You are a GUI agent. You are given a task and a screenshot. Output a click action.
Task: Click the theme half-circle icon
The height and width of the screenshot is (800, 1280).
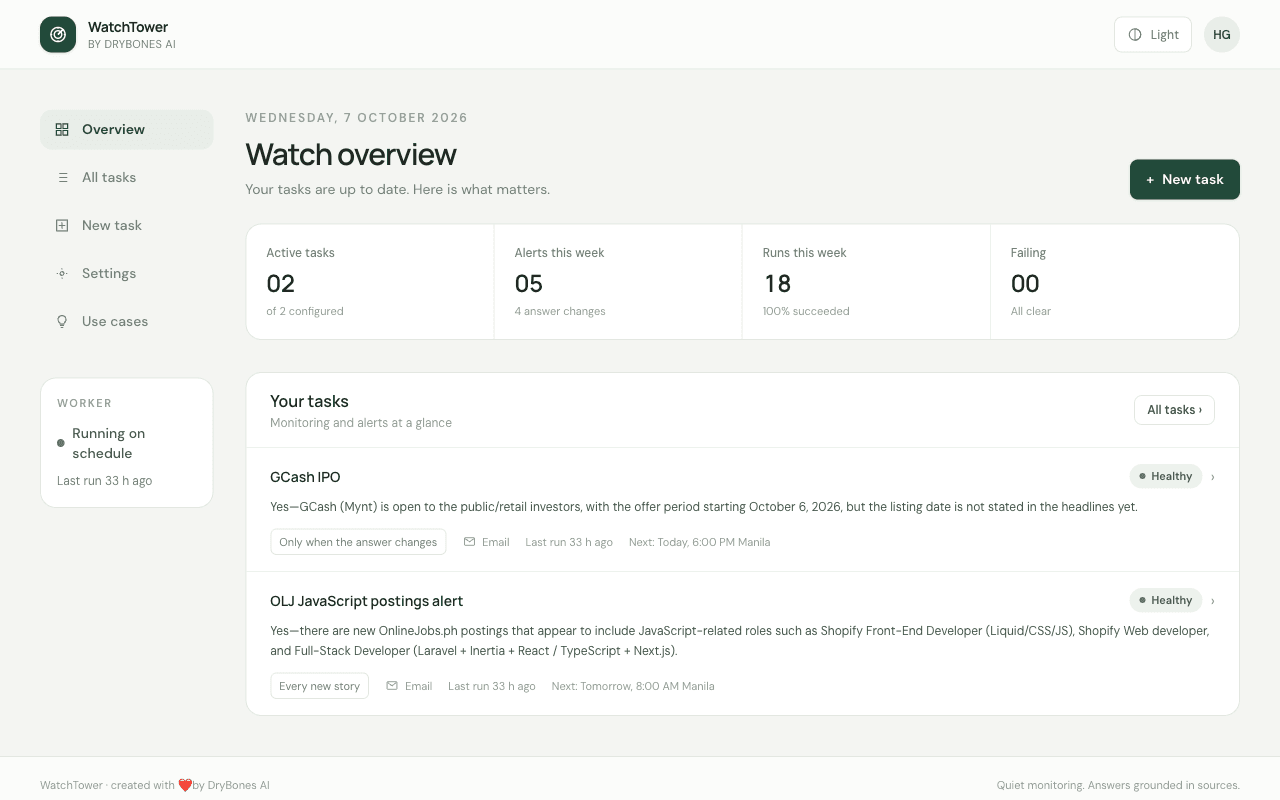(x=1135, y=34)
